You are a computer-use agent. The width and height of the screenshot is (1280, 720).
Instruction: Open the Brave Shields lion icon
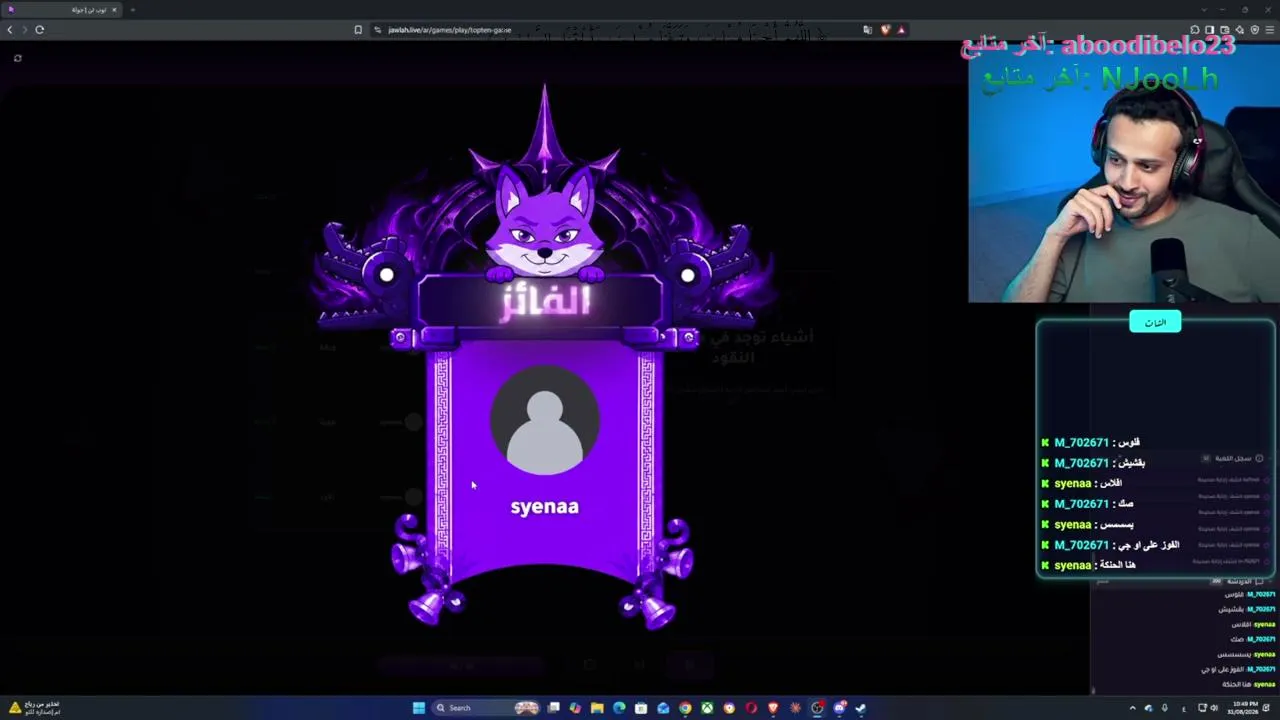click(885, 30)
